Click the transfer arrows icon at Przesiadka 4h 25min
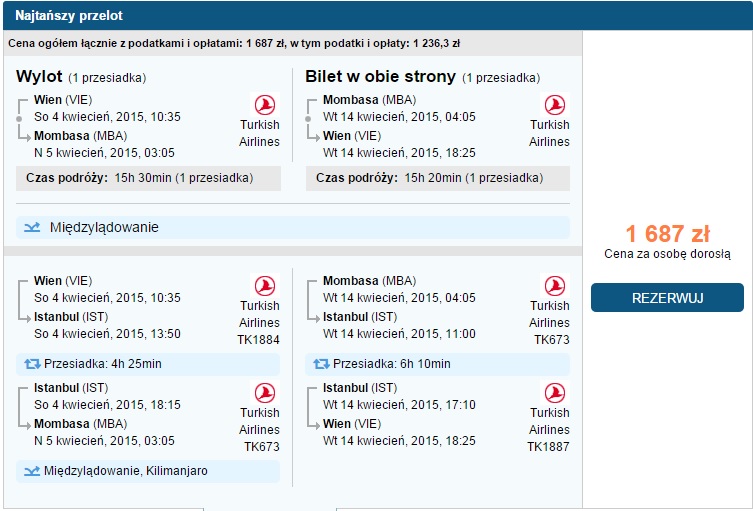The image size is (753, 511). 32,364
